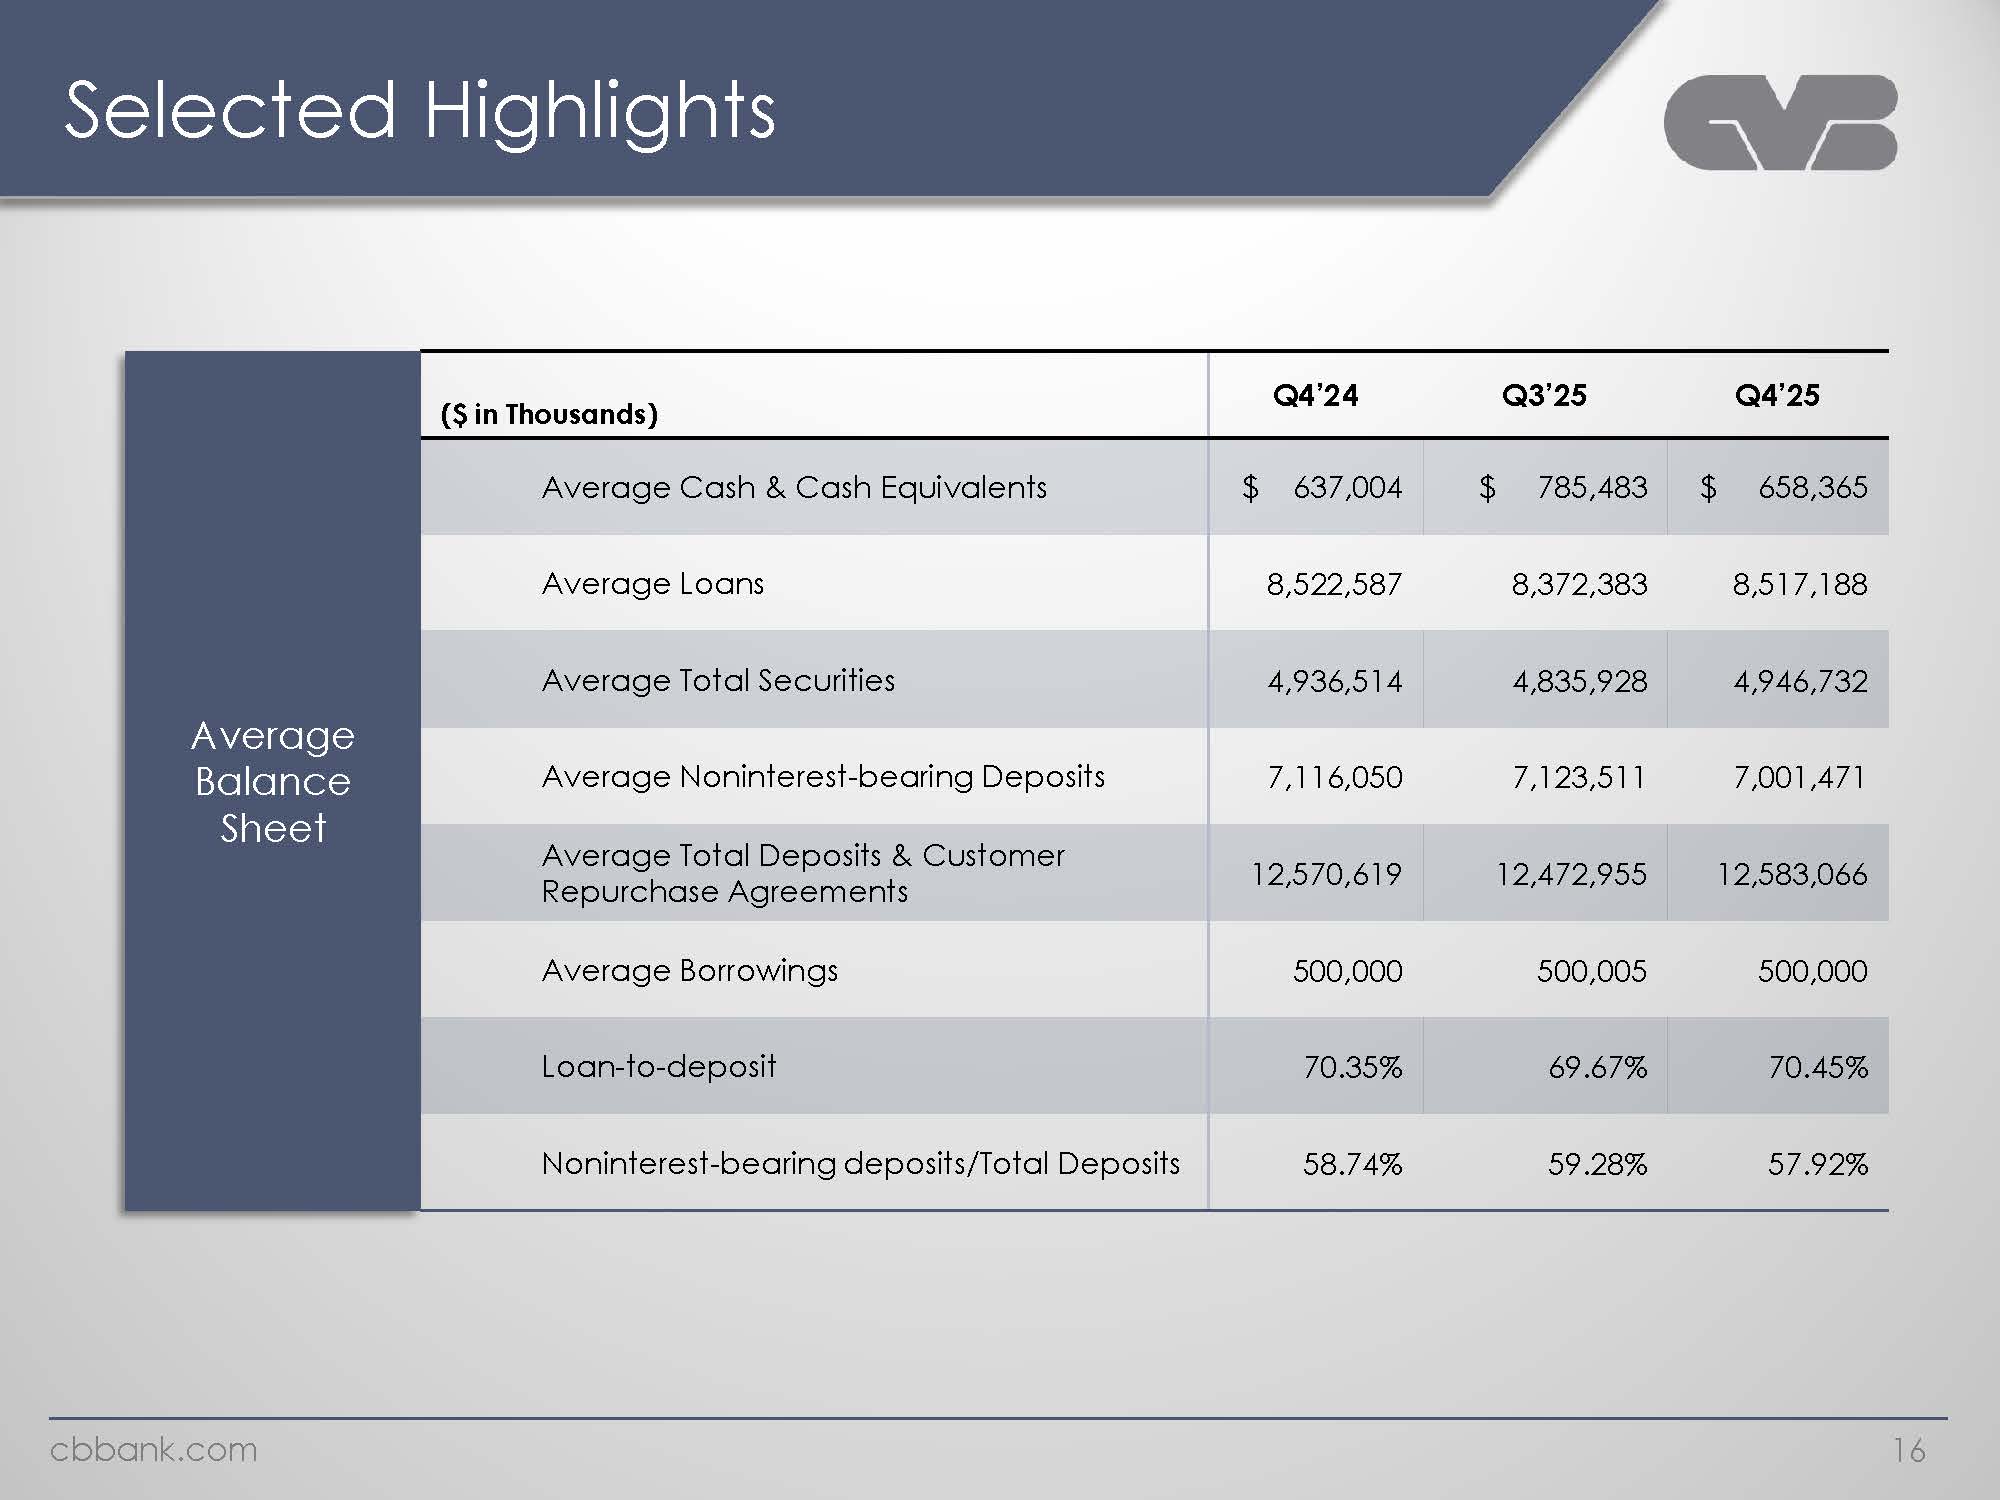The width and height of the screenshot is (2000, 1500).
Task: Click the cbbank.com footer link
Action: pos(153,1449)
